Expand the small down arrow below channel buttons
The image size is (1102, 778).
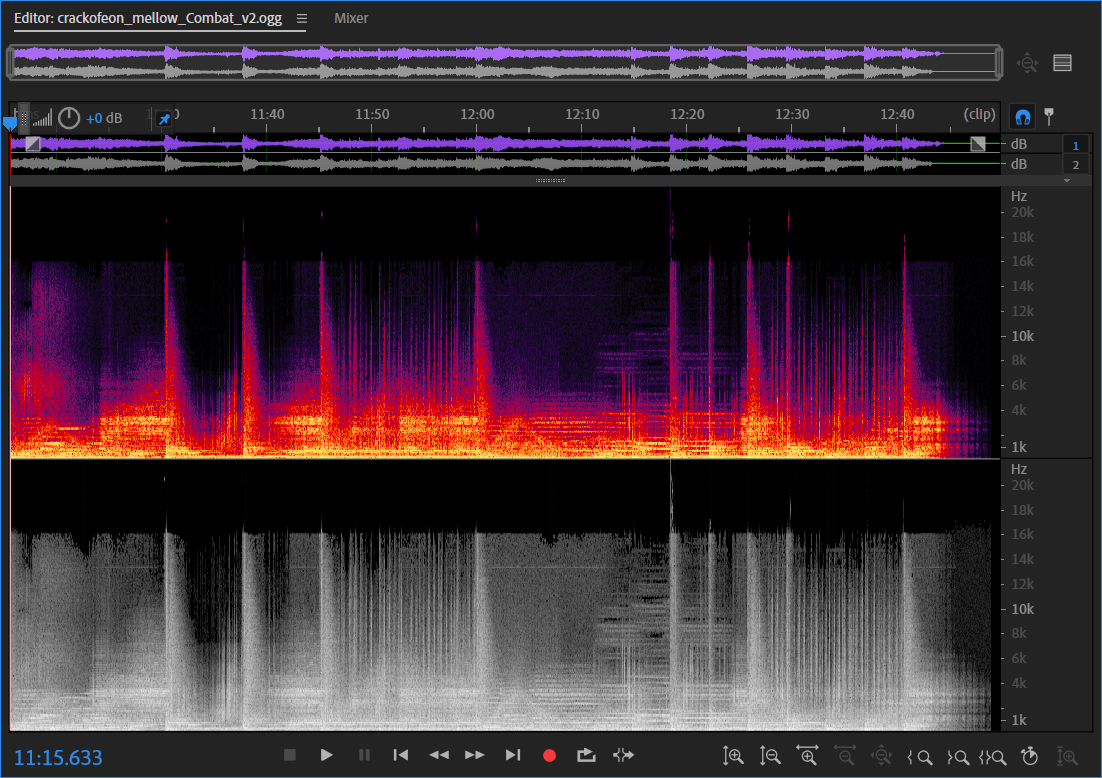[x=1067, y=181]
